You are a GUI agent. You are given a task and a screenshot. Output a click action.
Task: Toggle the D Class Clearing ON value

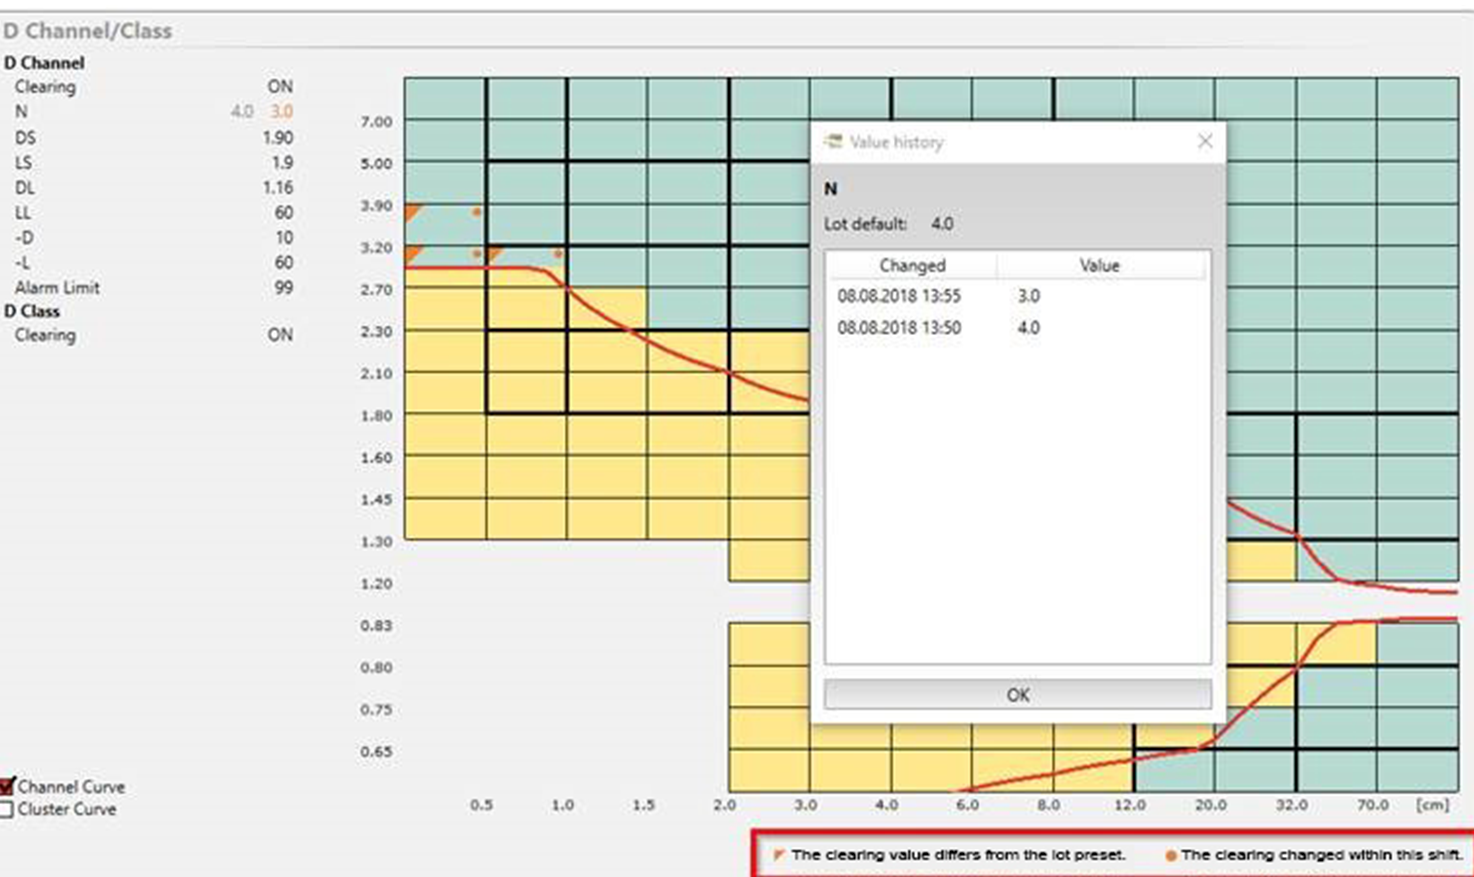tap(280, 335)
